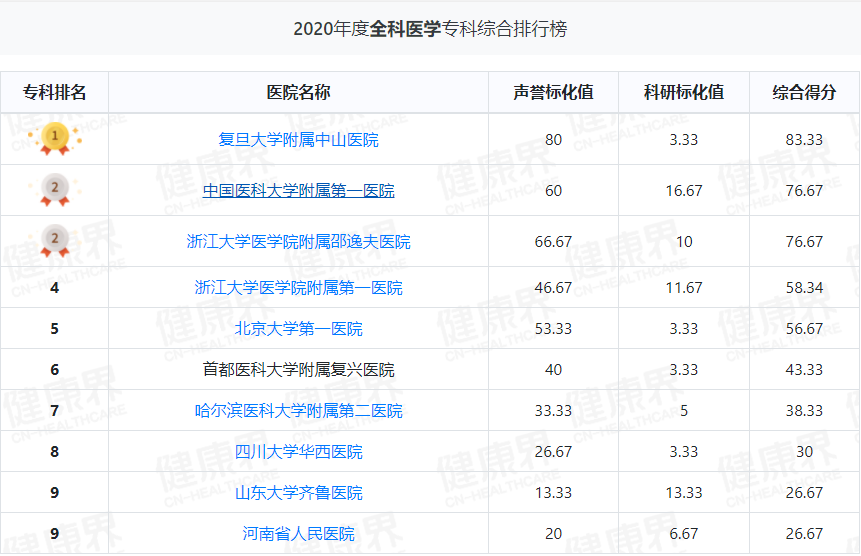The image size is (861, 556).
Task: Click reputation value 40 for 复兴医院
Action: [x=554, y=369]
